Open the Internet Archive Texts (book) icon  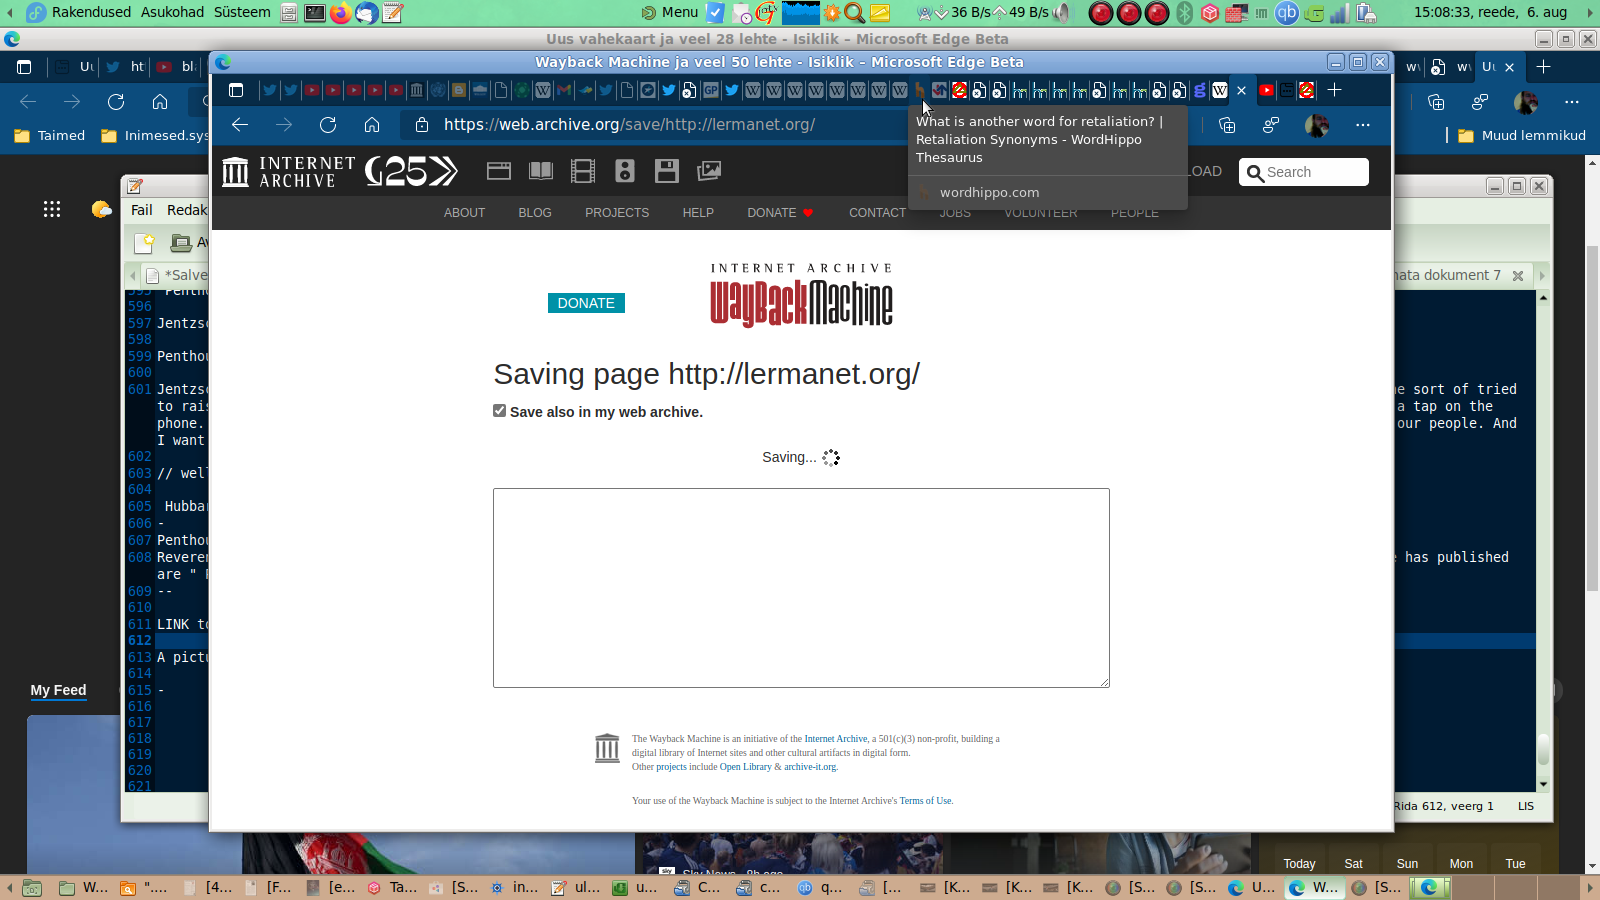[x=541, y=171]
